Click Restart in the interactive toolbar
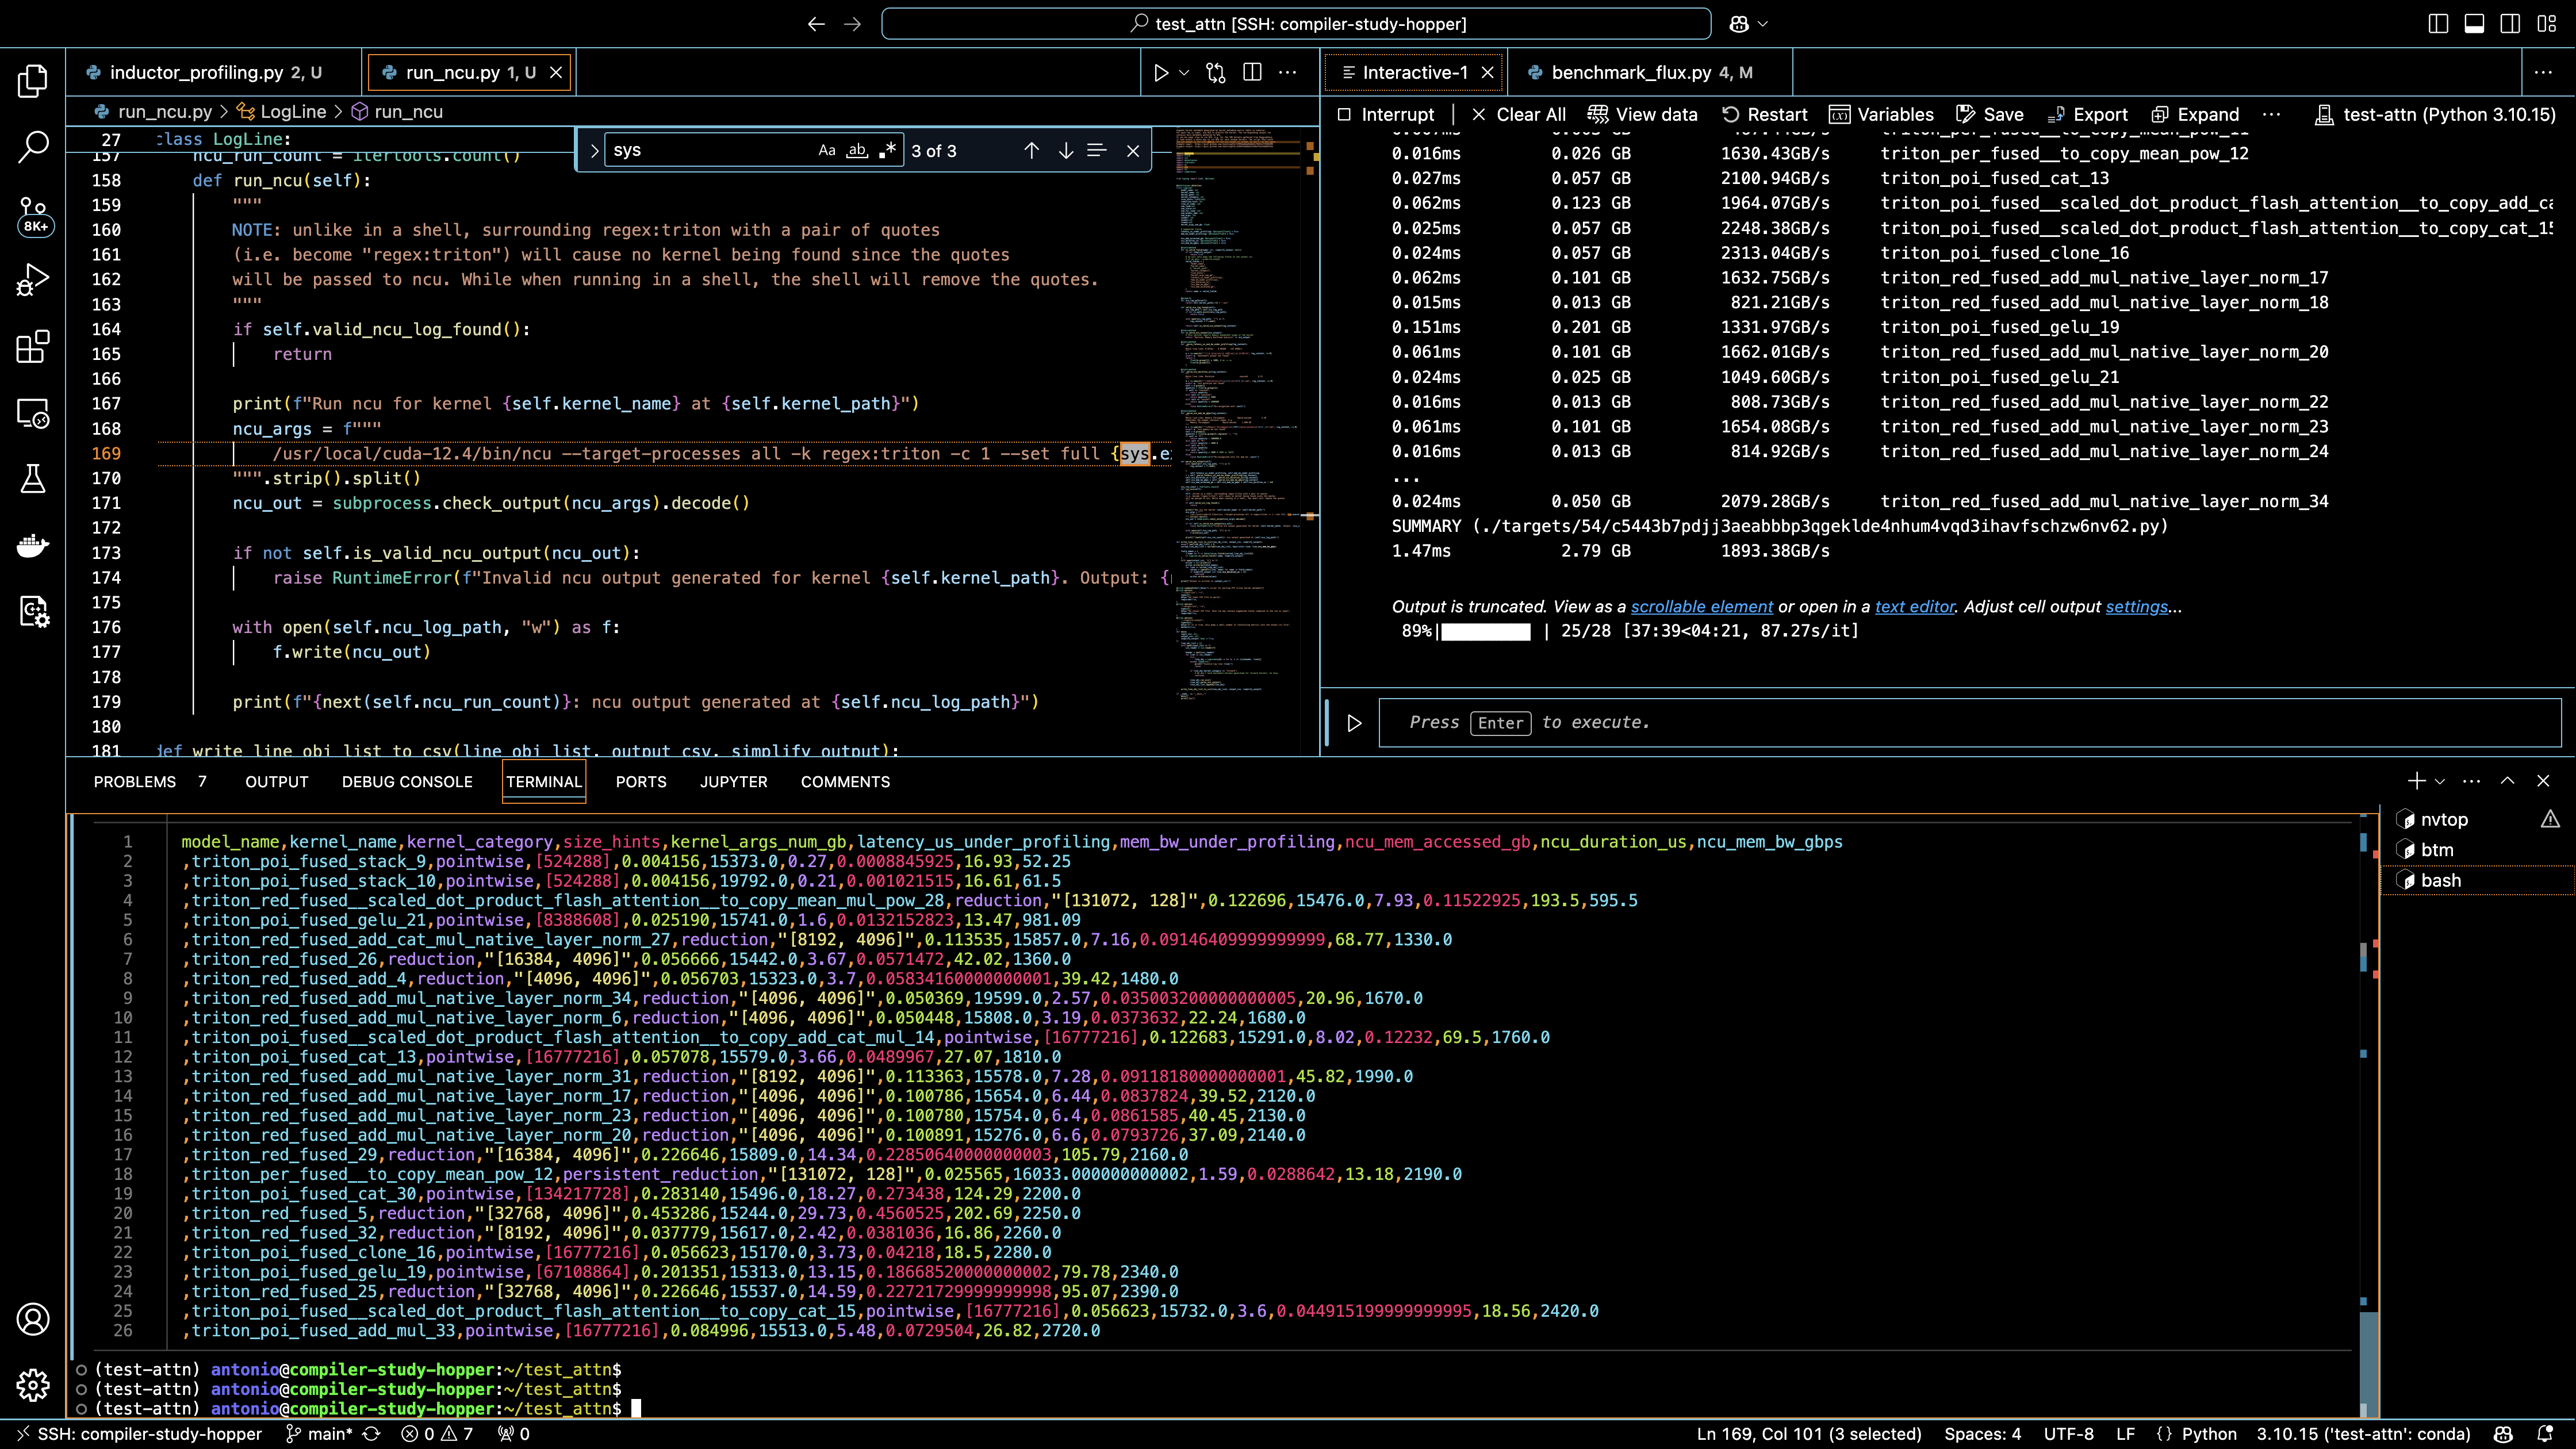Screen dimensions: 2576x1449 1764,114
